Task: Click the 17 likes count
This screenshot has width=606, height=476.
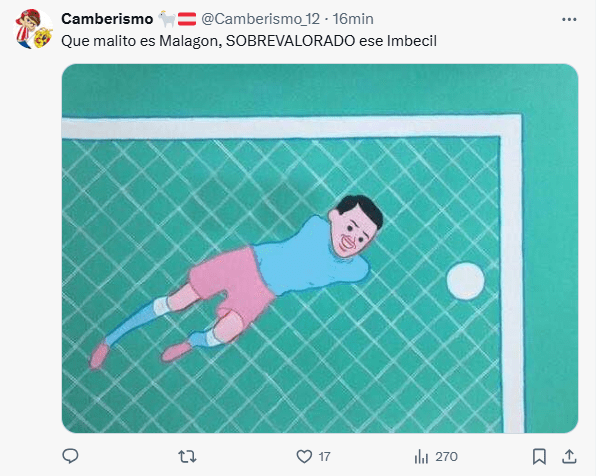Action: [x=324, y=457]
